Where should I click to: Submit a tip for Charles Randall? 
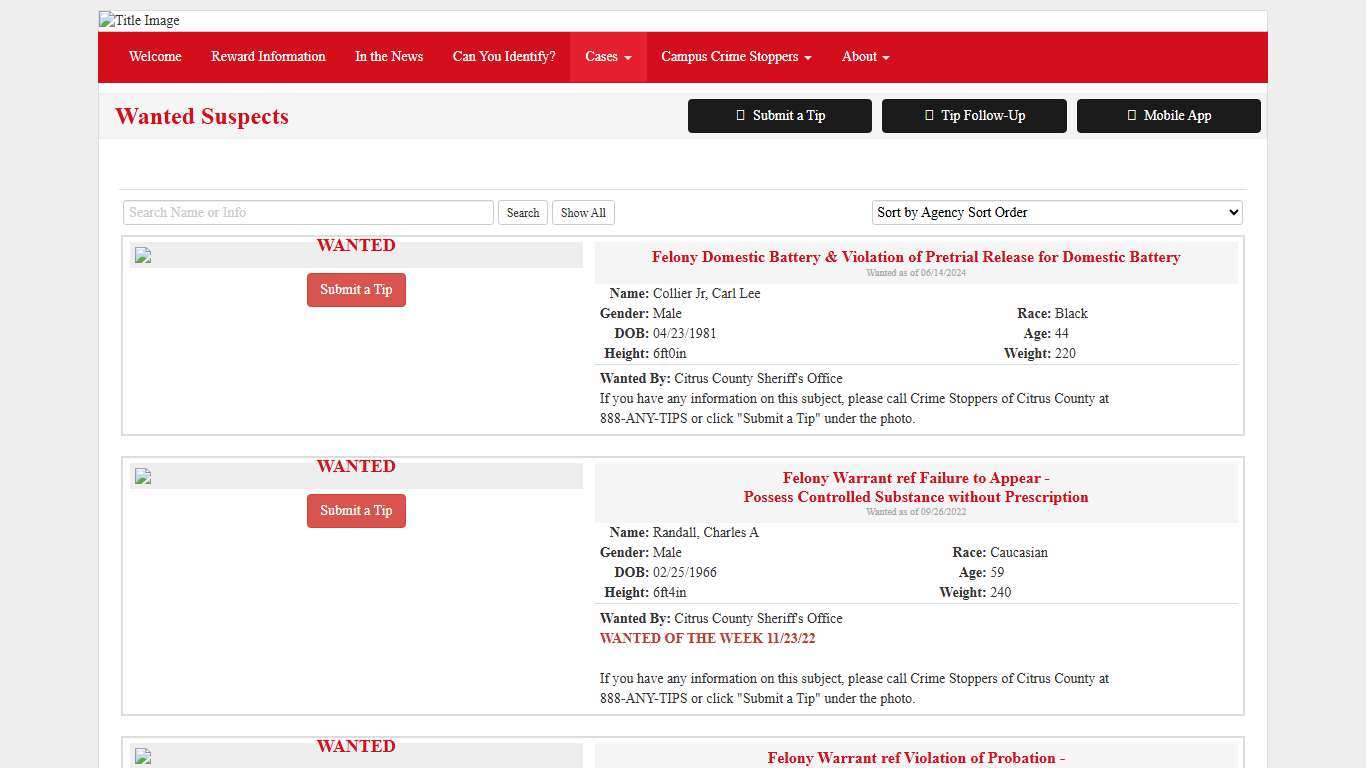tap(356, 511)
